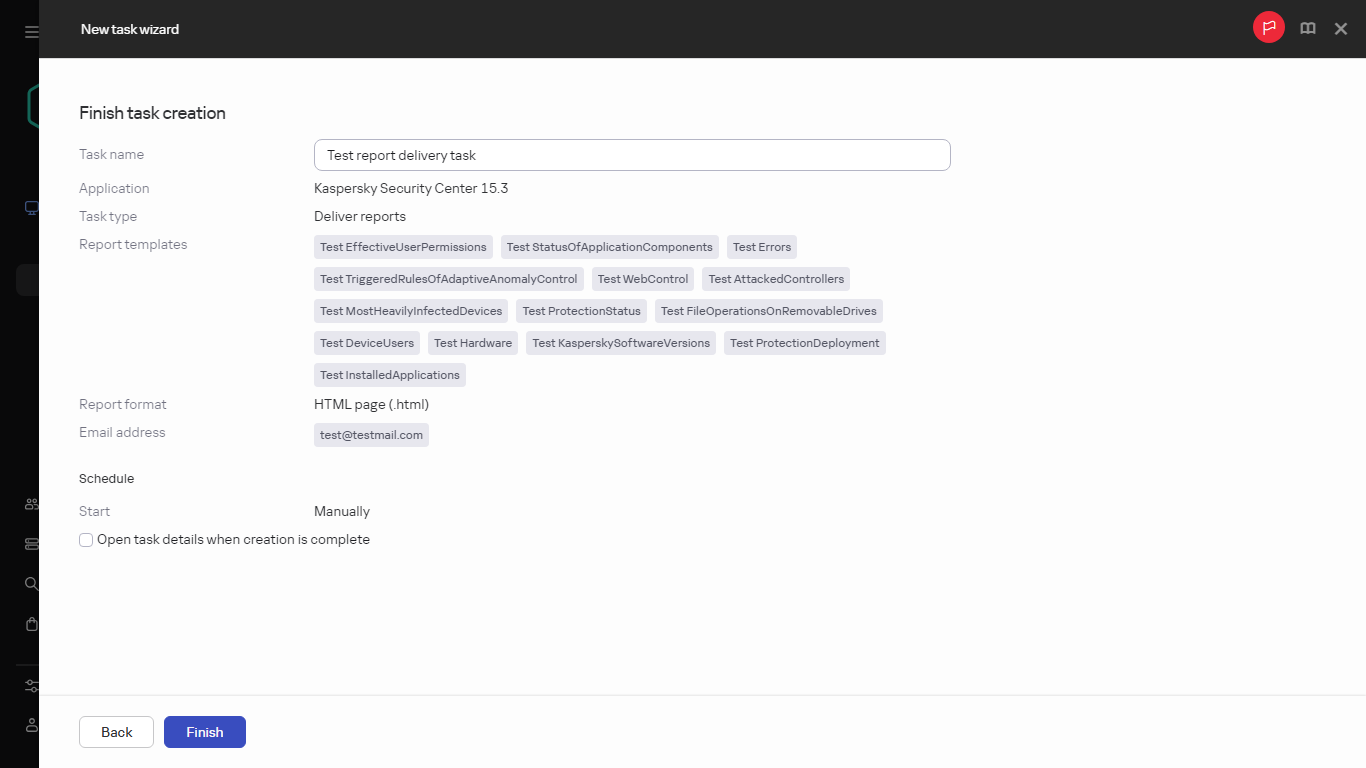
Task: Select the monitoring devices icon in sidebar
Action: (x=30, y=208)
